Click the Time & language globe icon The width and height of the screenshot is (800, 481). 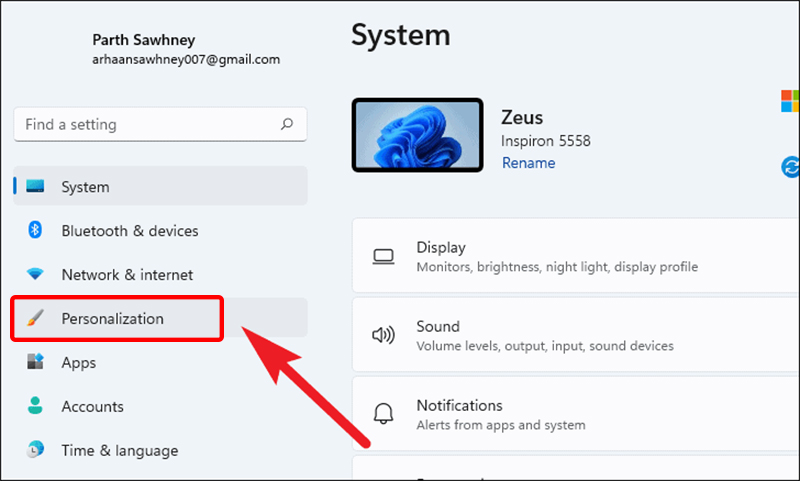(x=35, y=449)
